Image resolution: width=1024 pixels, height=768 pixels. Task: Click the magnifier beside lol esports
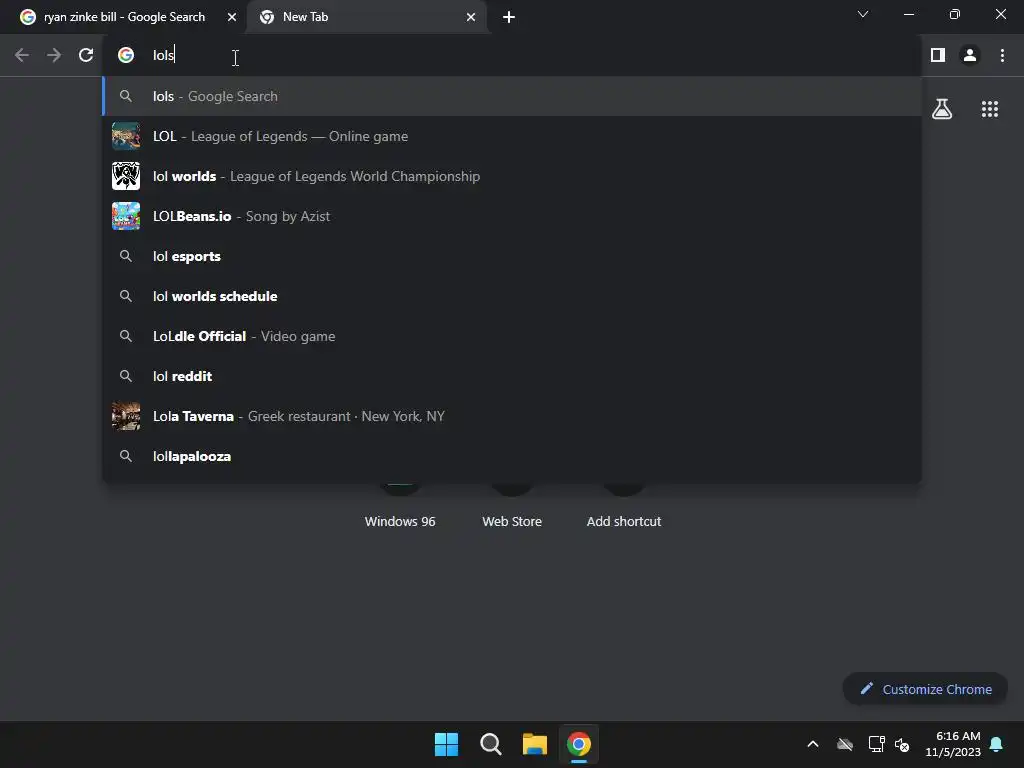coord(126,256)
